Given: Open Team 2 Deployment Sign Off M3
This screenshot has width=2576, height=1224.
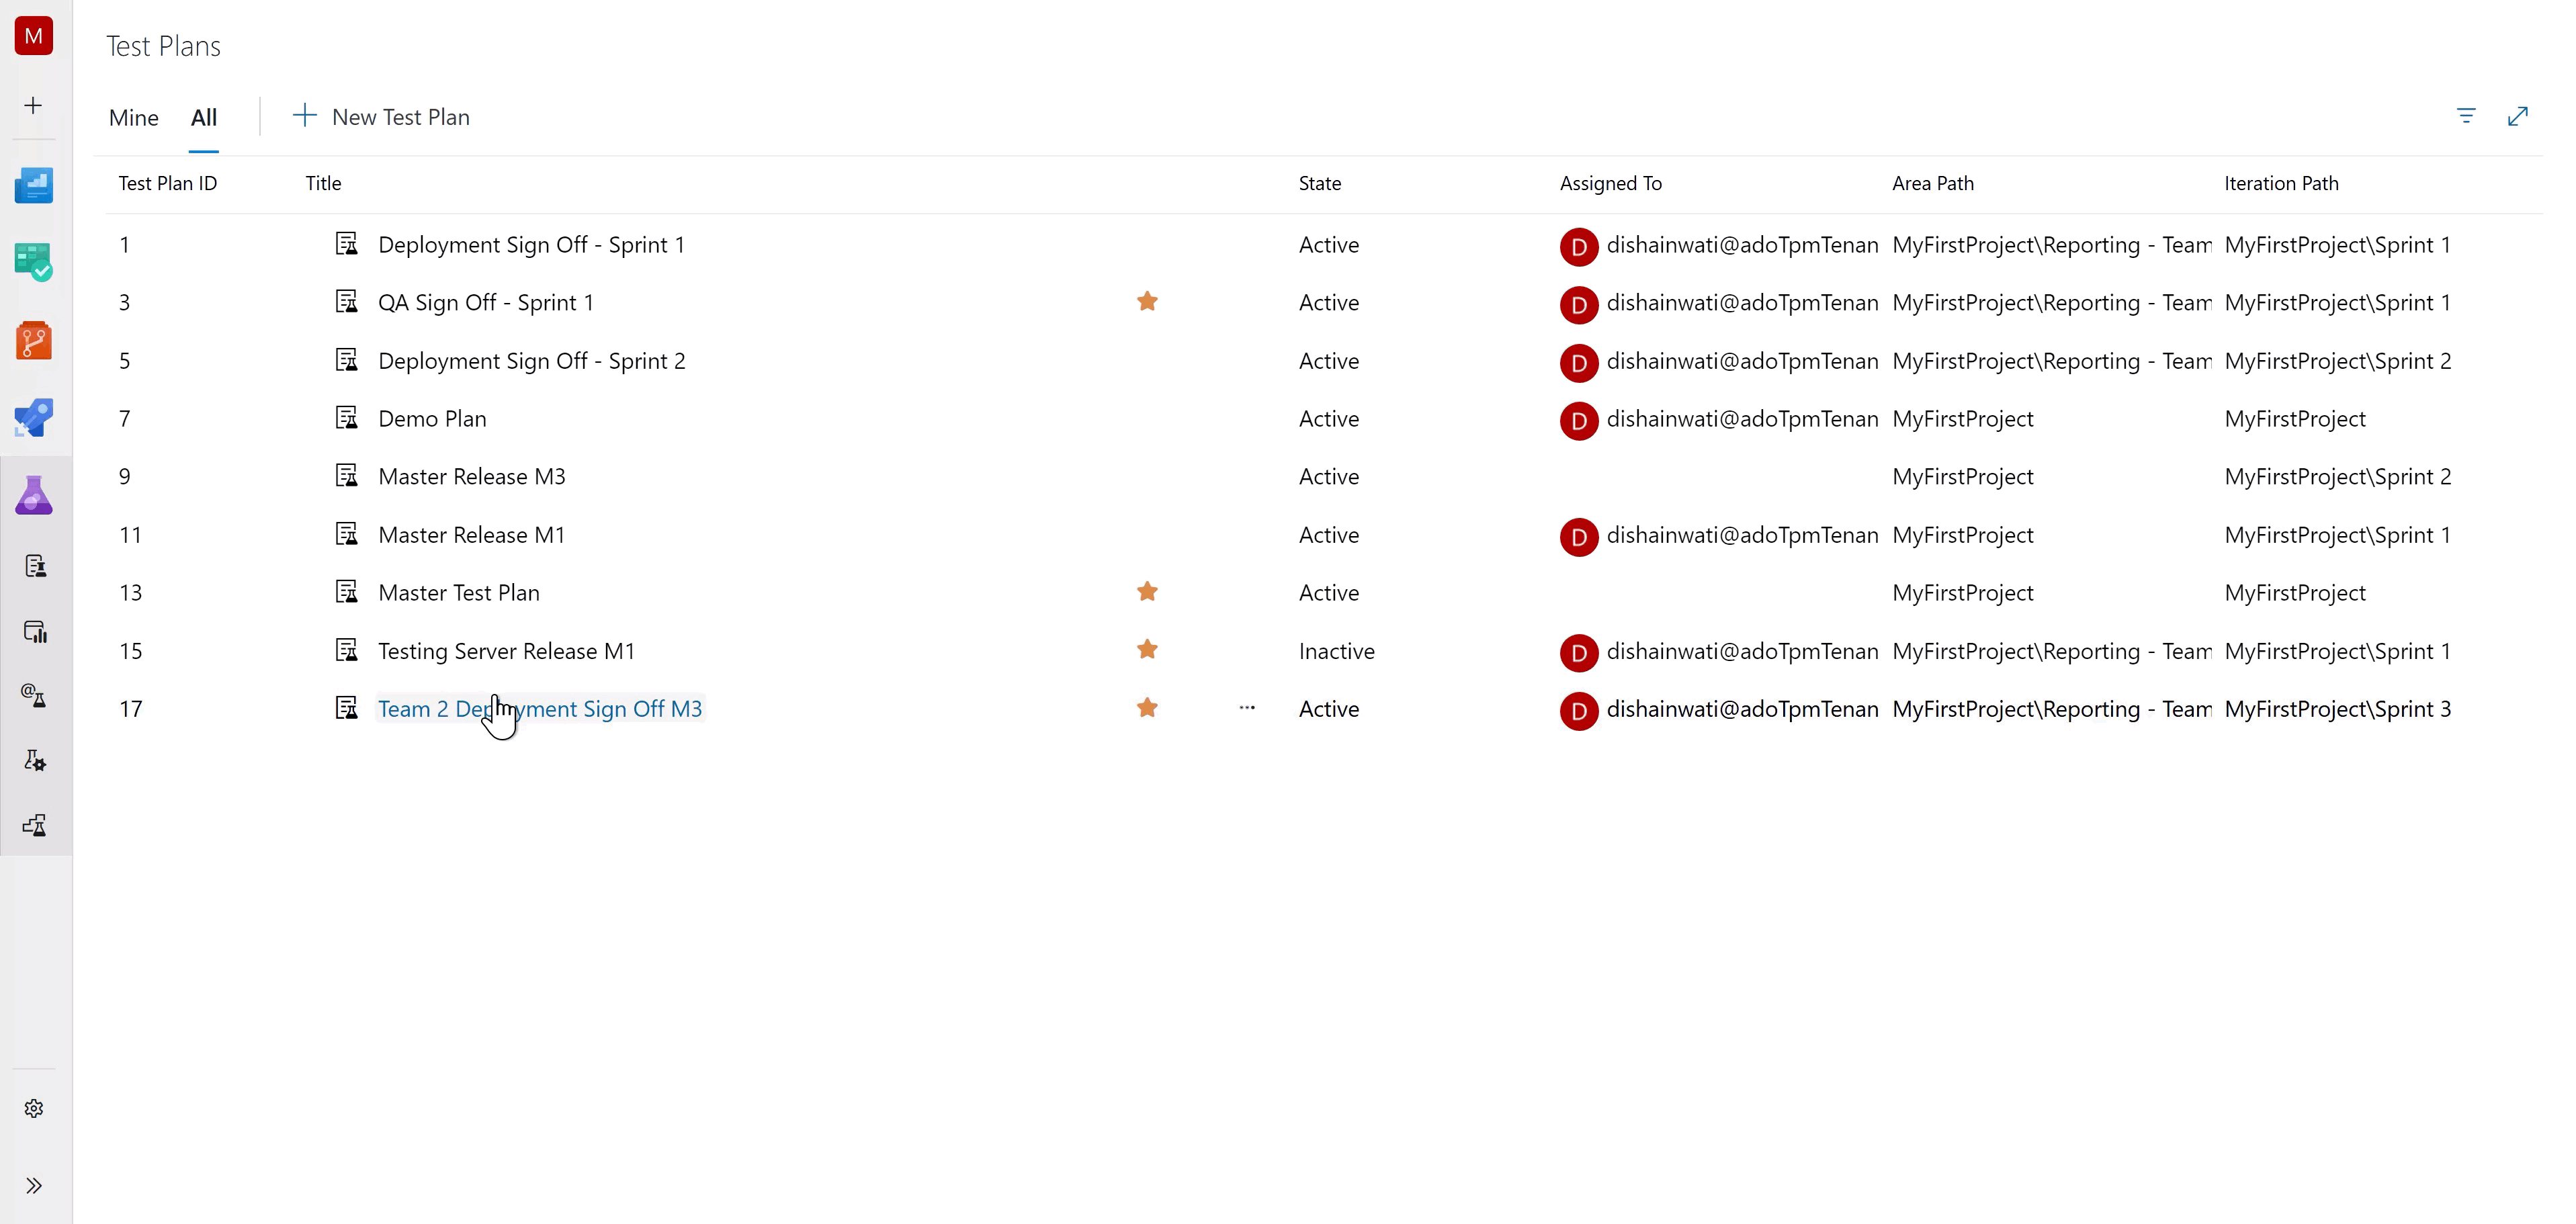Looking at the screenshot, I should coord(539,708).
